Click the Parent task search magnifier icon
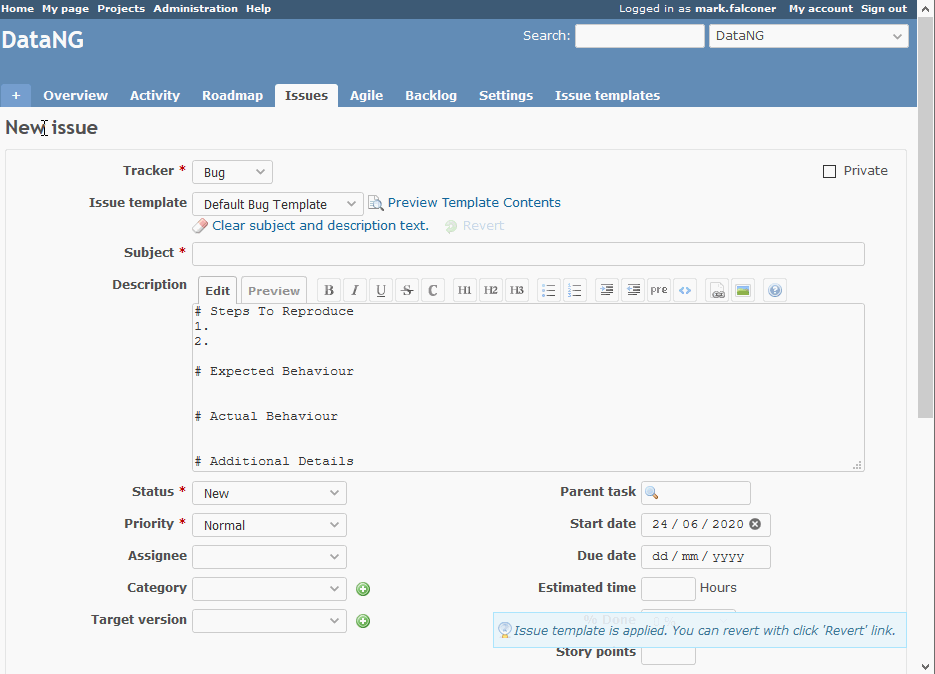 pyautogui.click(x=652, y=493)
